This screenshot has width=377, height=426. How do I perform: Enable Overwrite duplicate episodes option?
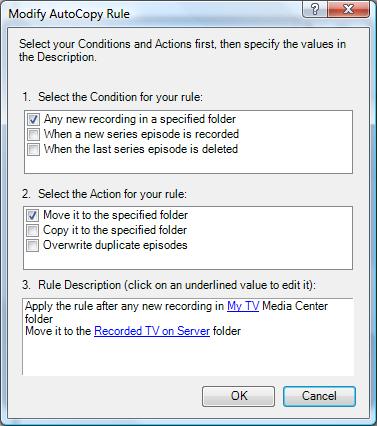click(33, 245)
